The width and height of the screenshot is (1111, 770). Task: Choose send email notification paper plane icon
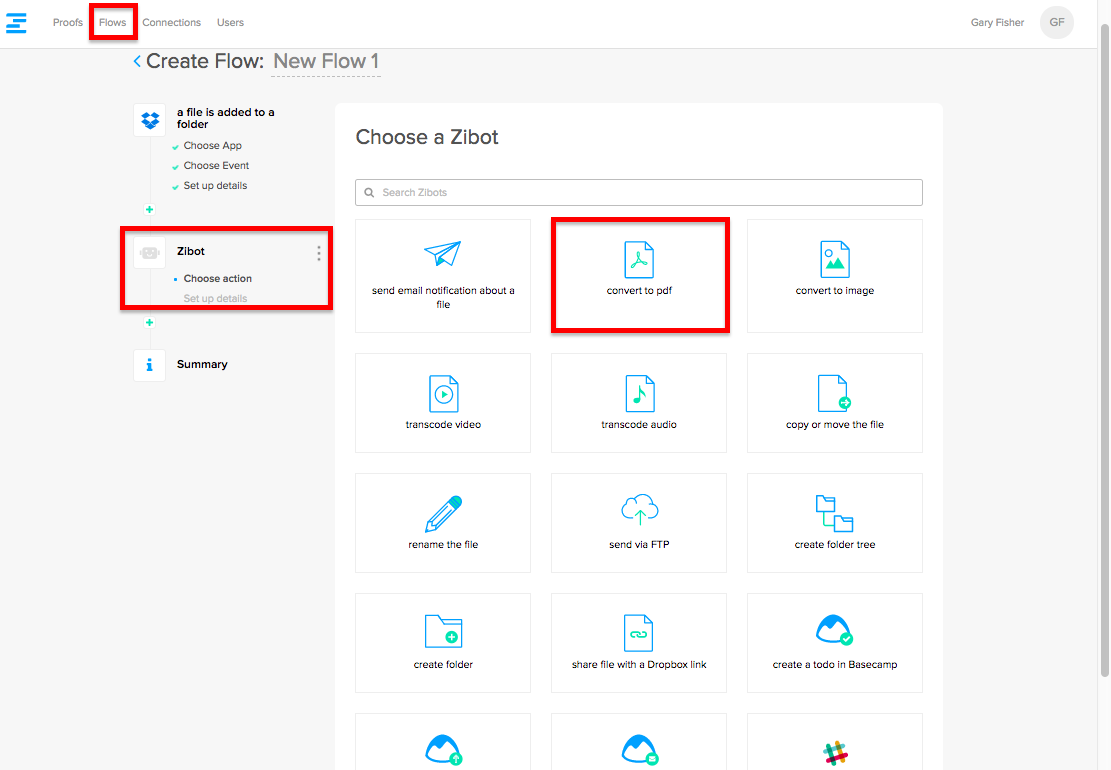pyautogui.click(x=442, y=255)
